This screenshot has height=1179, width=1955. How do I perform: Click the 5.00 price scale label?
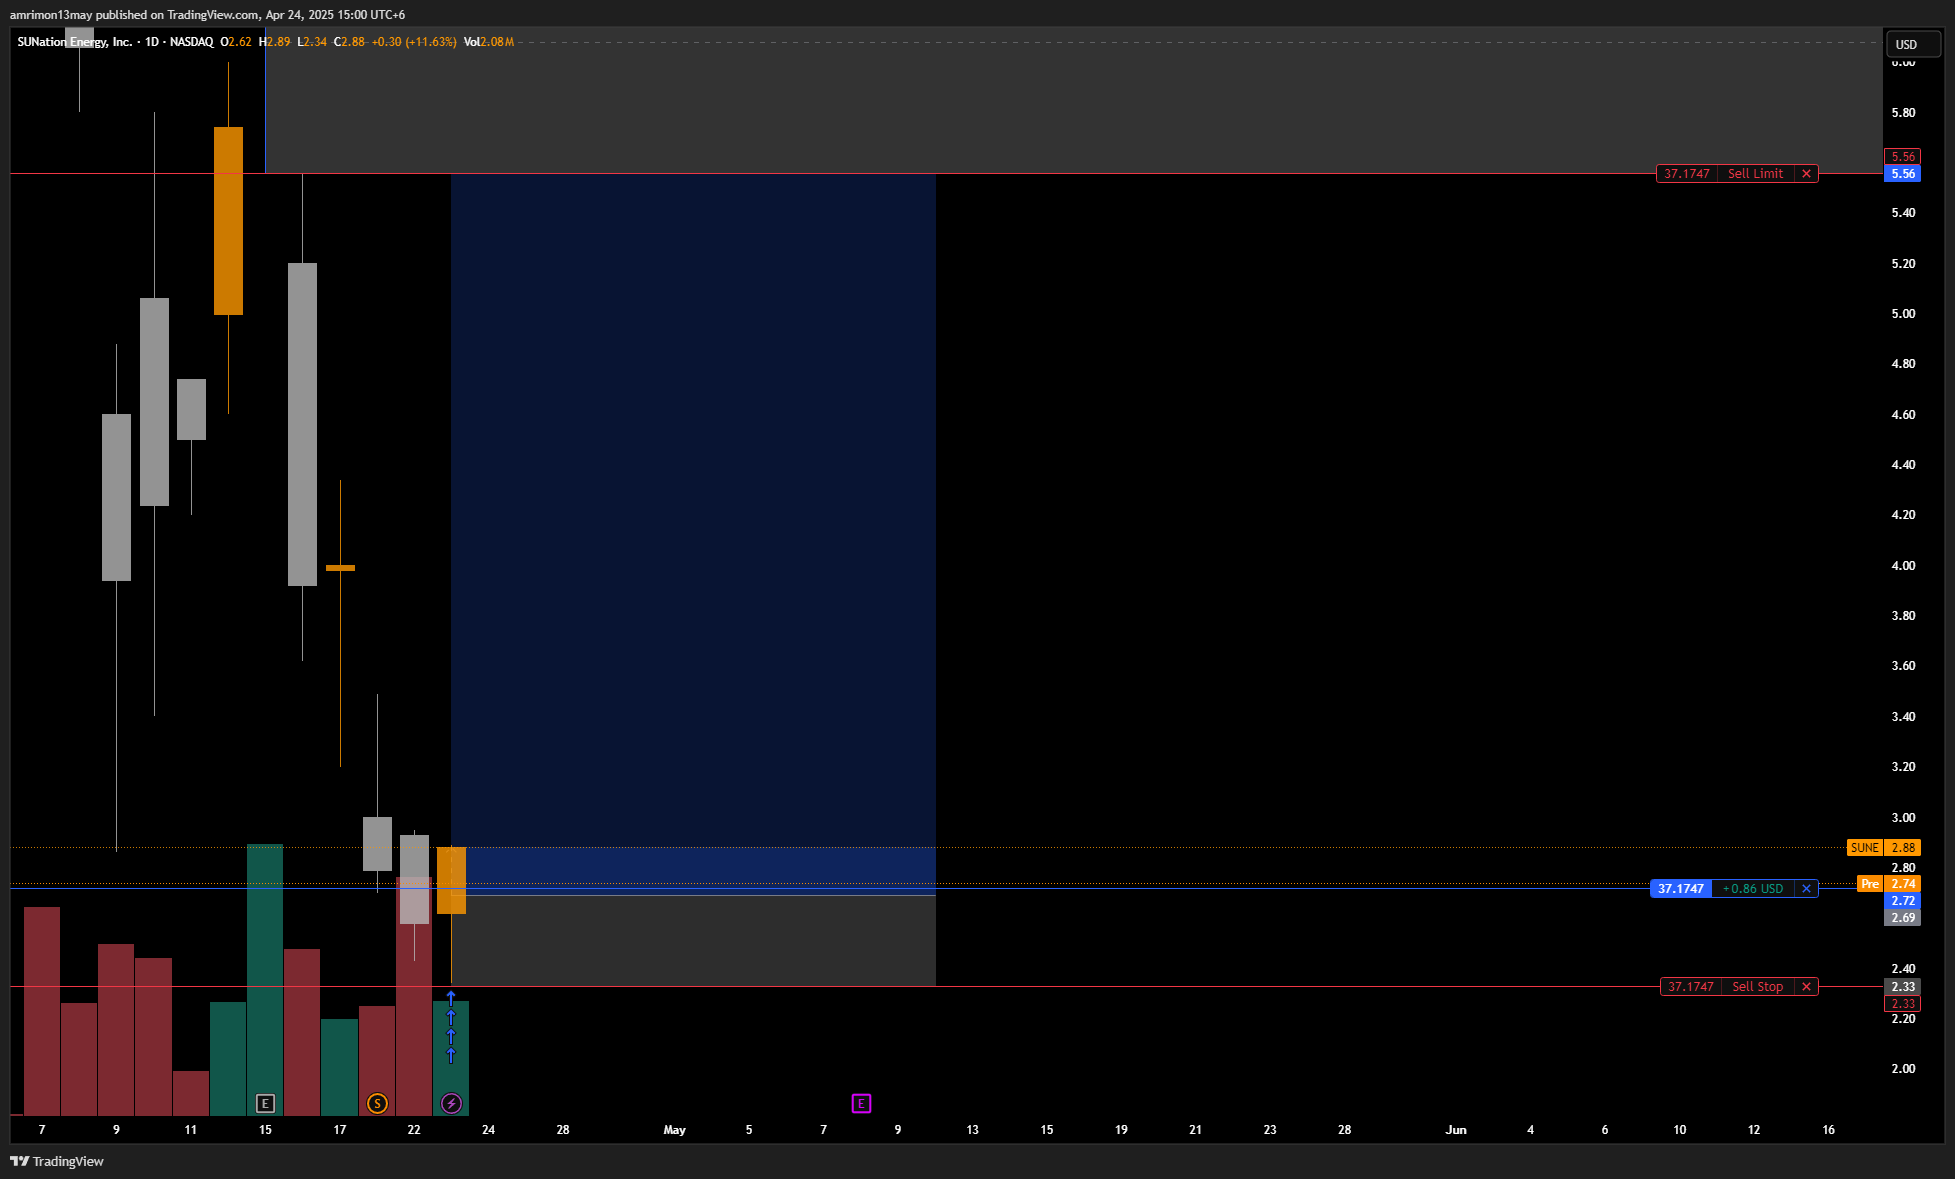click(x=1903, y=313)
